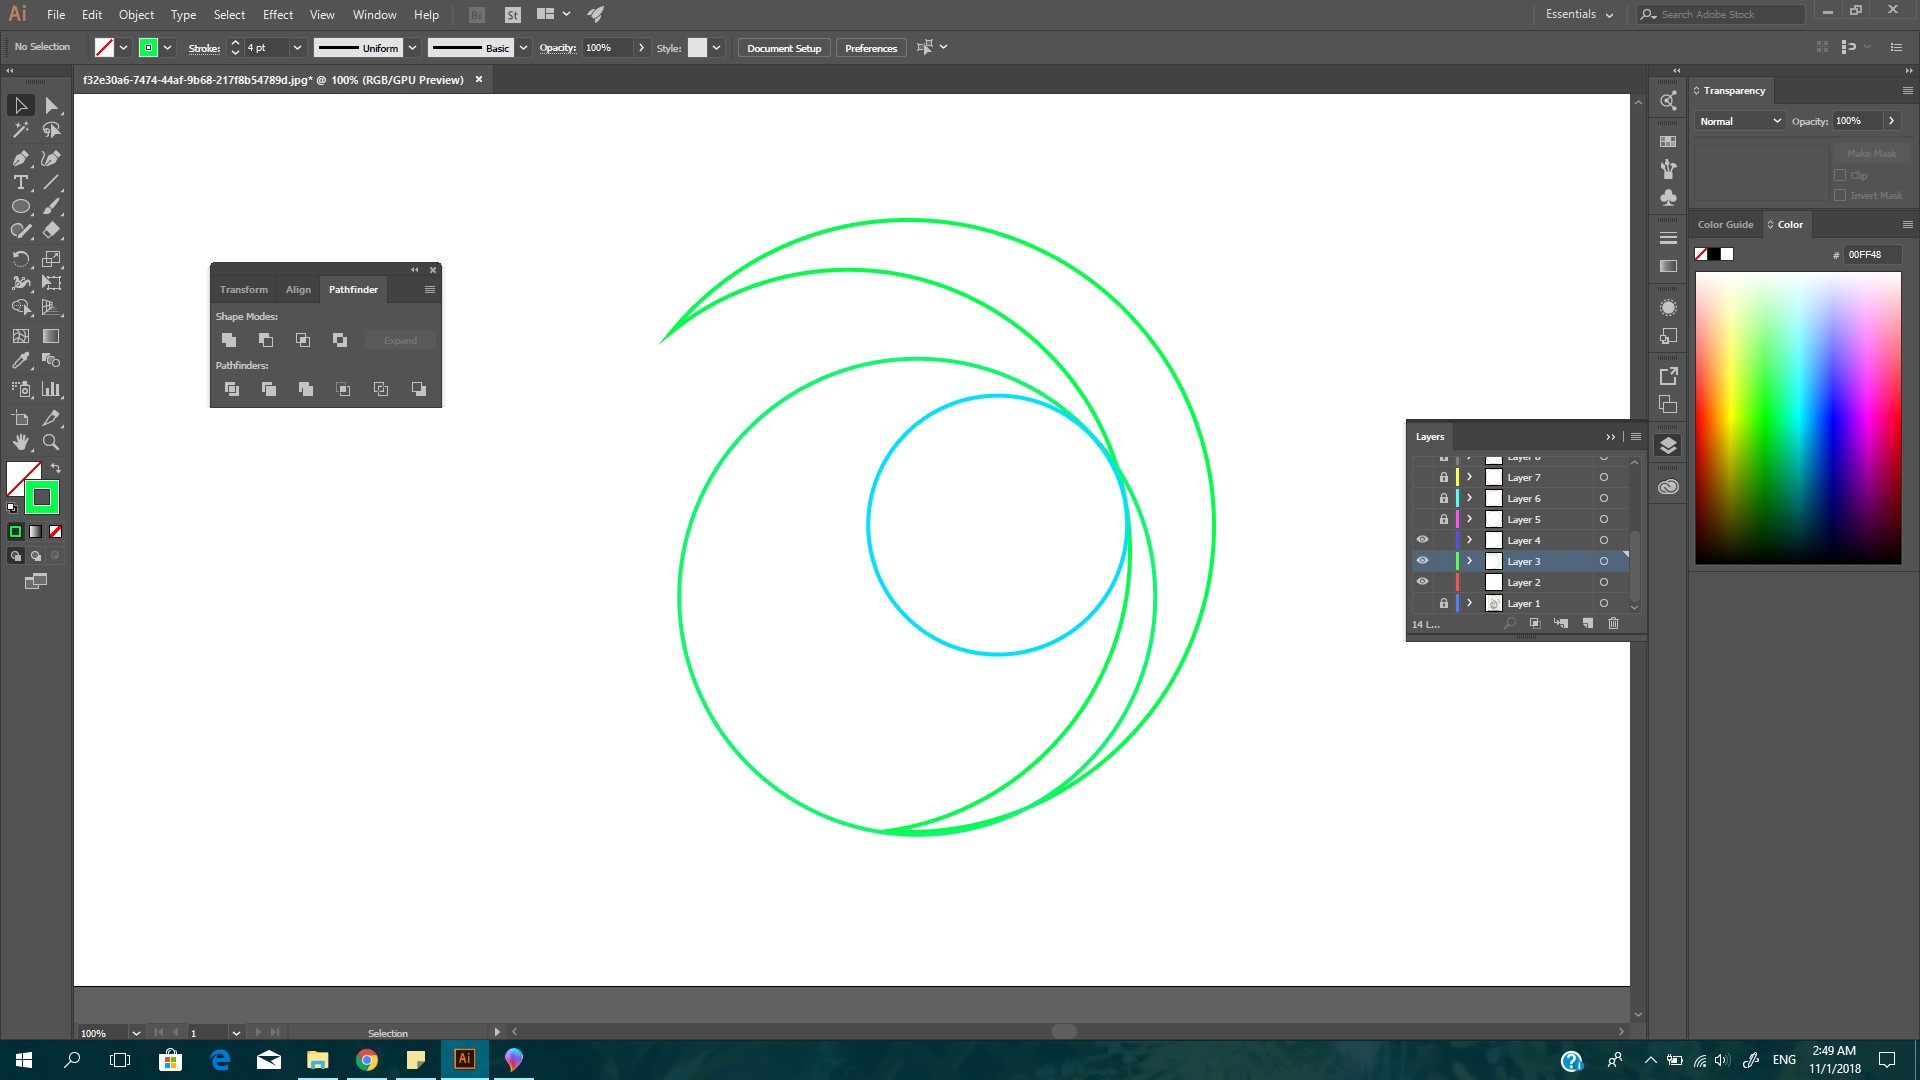This screenshot has height=1080, width=1920.
Task: Select the Selection tool arrow
Action: (x=20, y=105)
